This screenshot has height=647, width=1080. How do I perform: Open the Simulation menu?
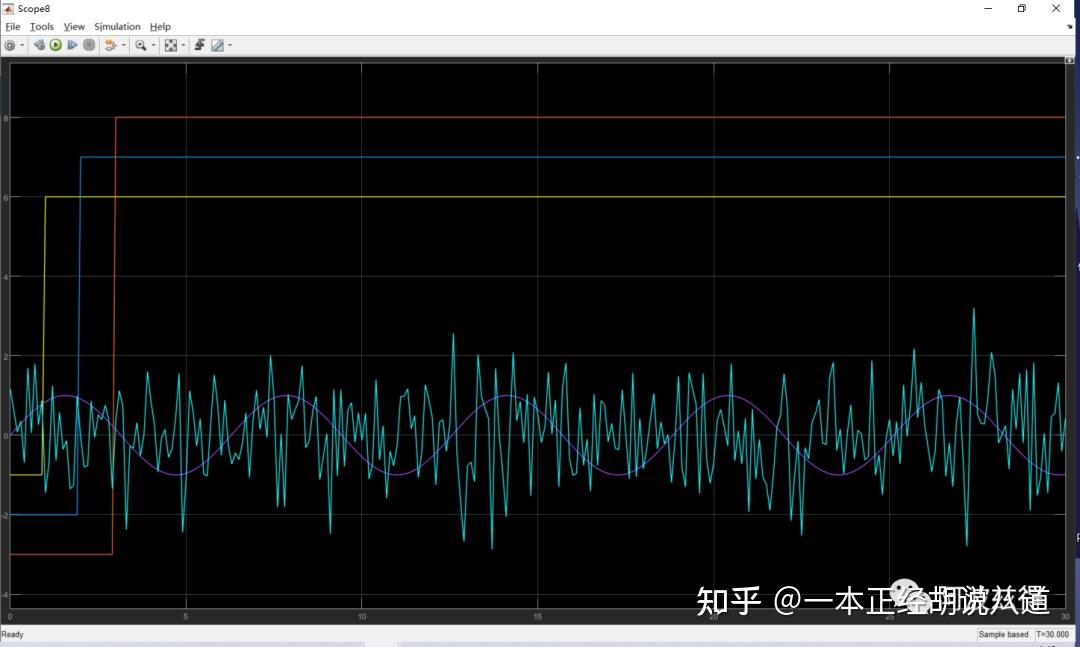(117, 26)
